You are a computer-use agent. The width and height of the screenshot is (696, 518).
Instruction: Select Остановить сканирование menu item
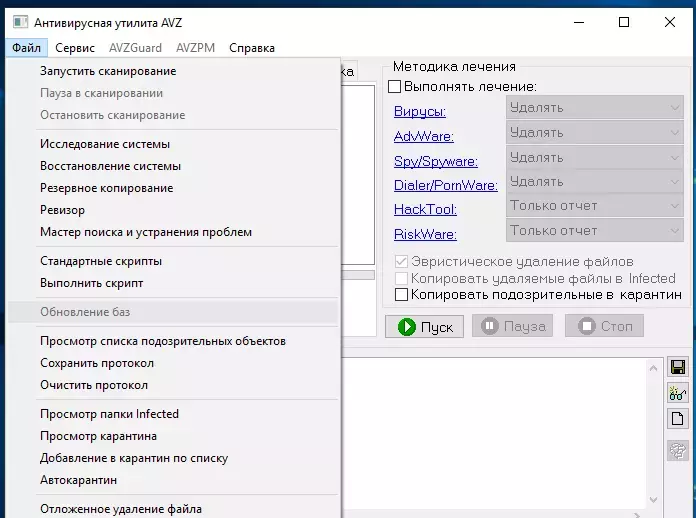[173, 115]
